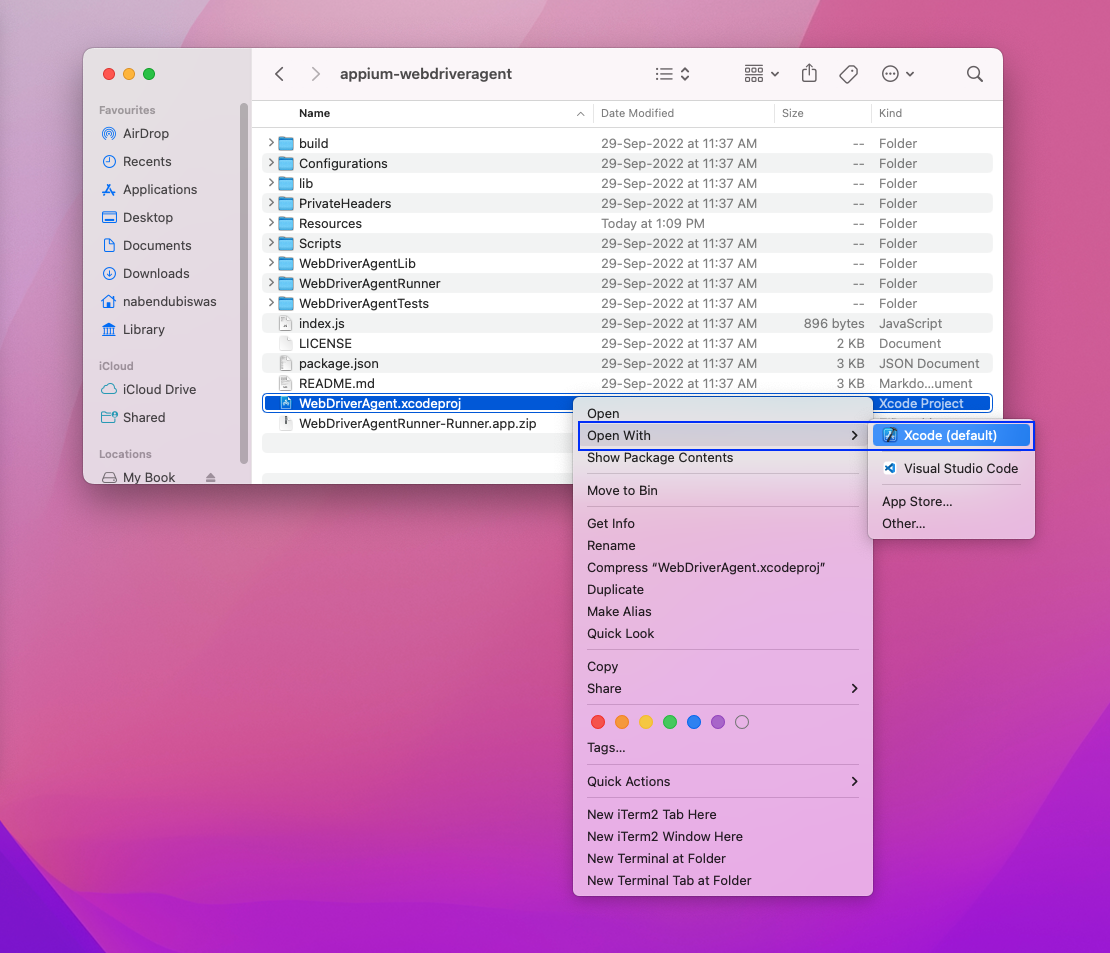The image size is (1110, 953).
Task: Open the More actions ellipsis menu
Action: tap(898, 74)
